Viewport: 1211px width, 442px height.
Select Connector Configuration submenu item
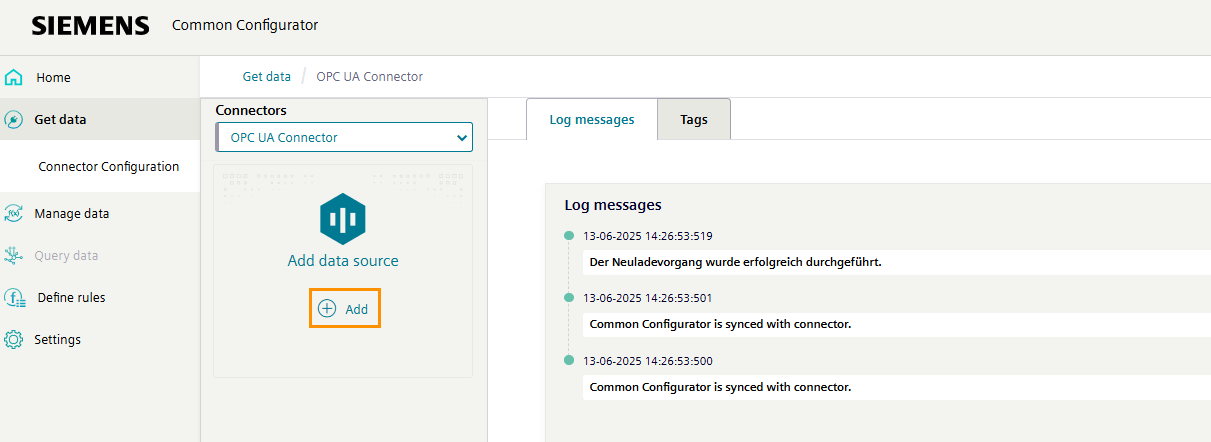coord(109,167)
